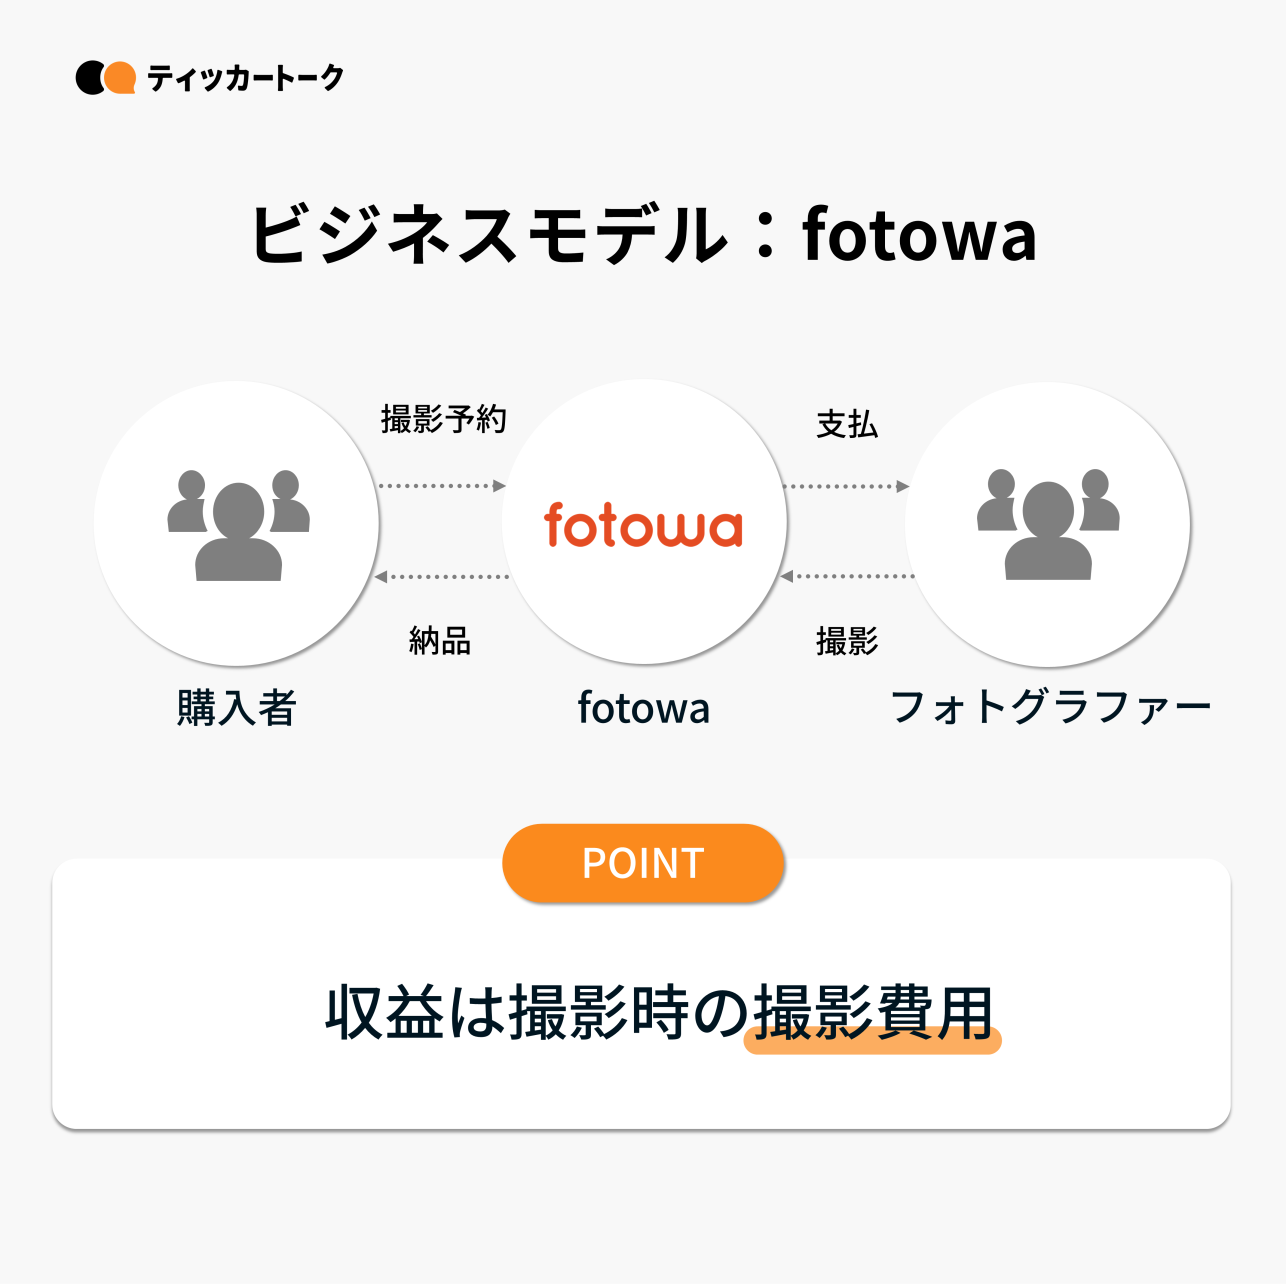
Task: Click the ビジネスモデル：fotowa heading
Action: coord(643,235)
